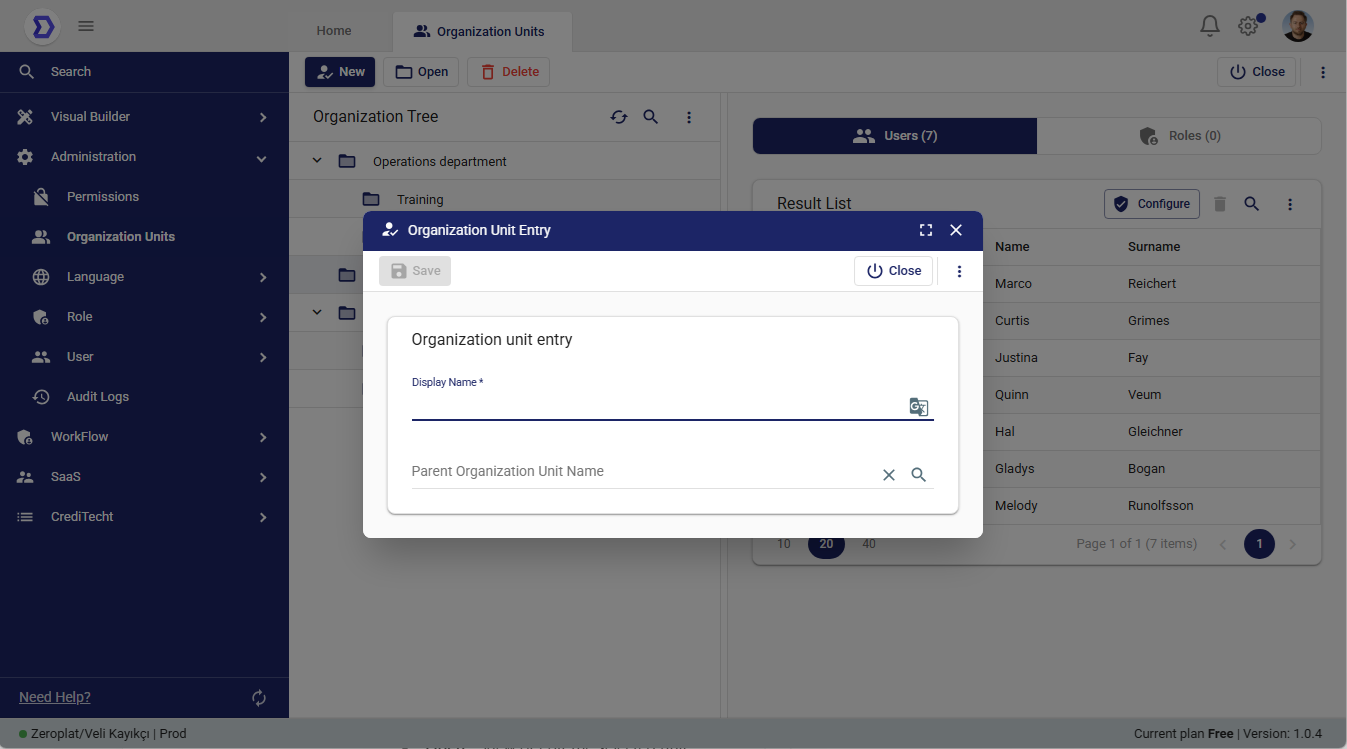Collapse the Operations department tree node
This screenshot has height=749, width=1347.
pos(317,161)
